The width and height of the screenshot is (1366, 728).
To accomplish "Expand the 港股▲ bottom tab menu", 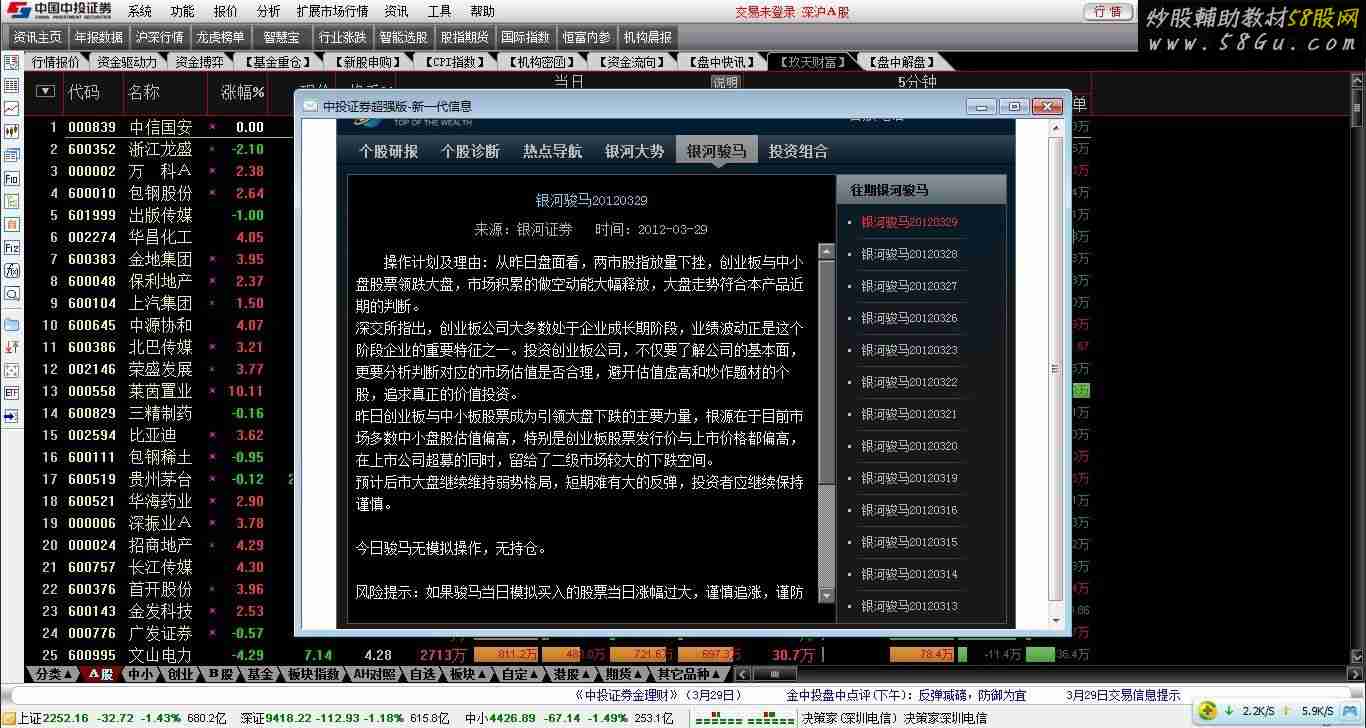I will click(572, 675).
